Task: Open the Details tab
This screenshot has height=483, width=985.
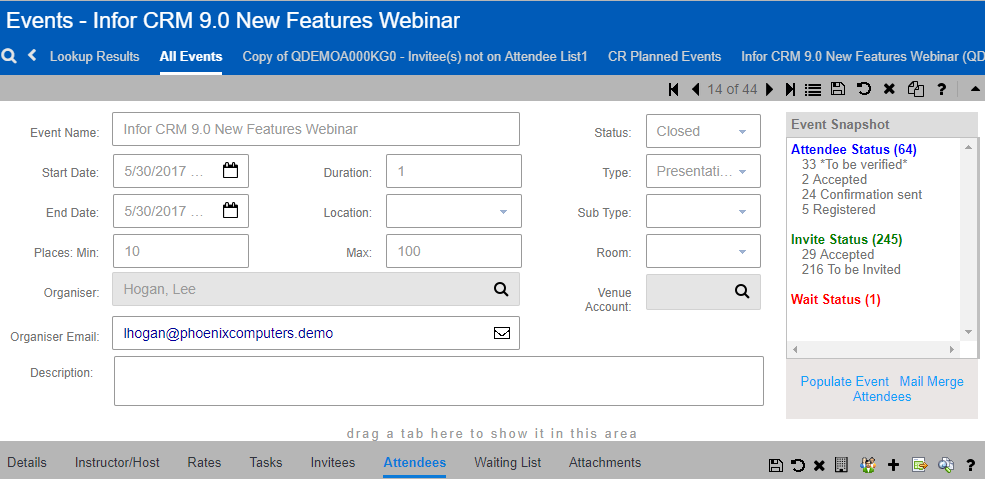Action: point(27,463)
